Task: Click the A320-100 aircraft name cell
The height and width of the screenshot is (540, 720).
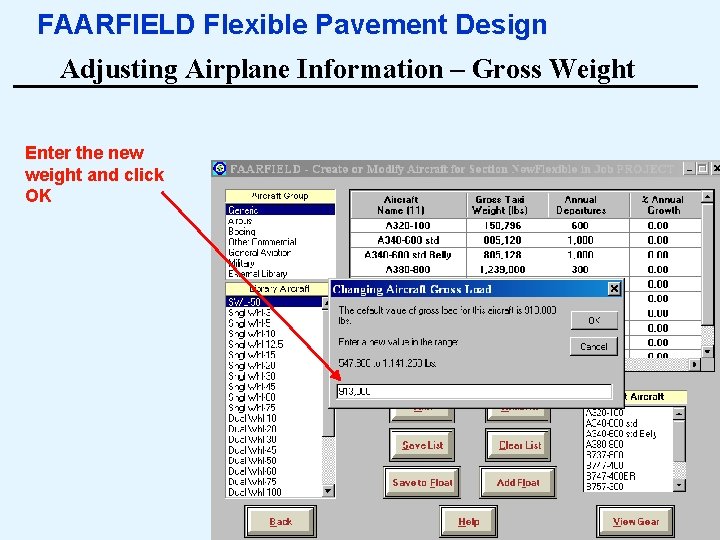Action: click(408, 225)
